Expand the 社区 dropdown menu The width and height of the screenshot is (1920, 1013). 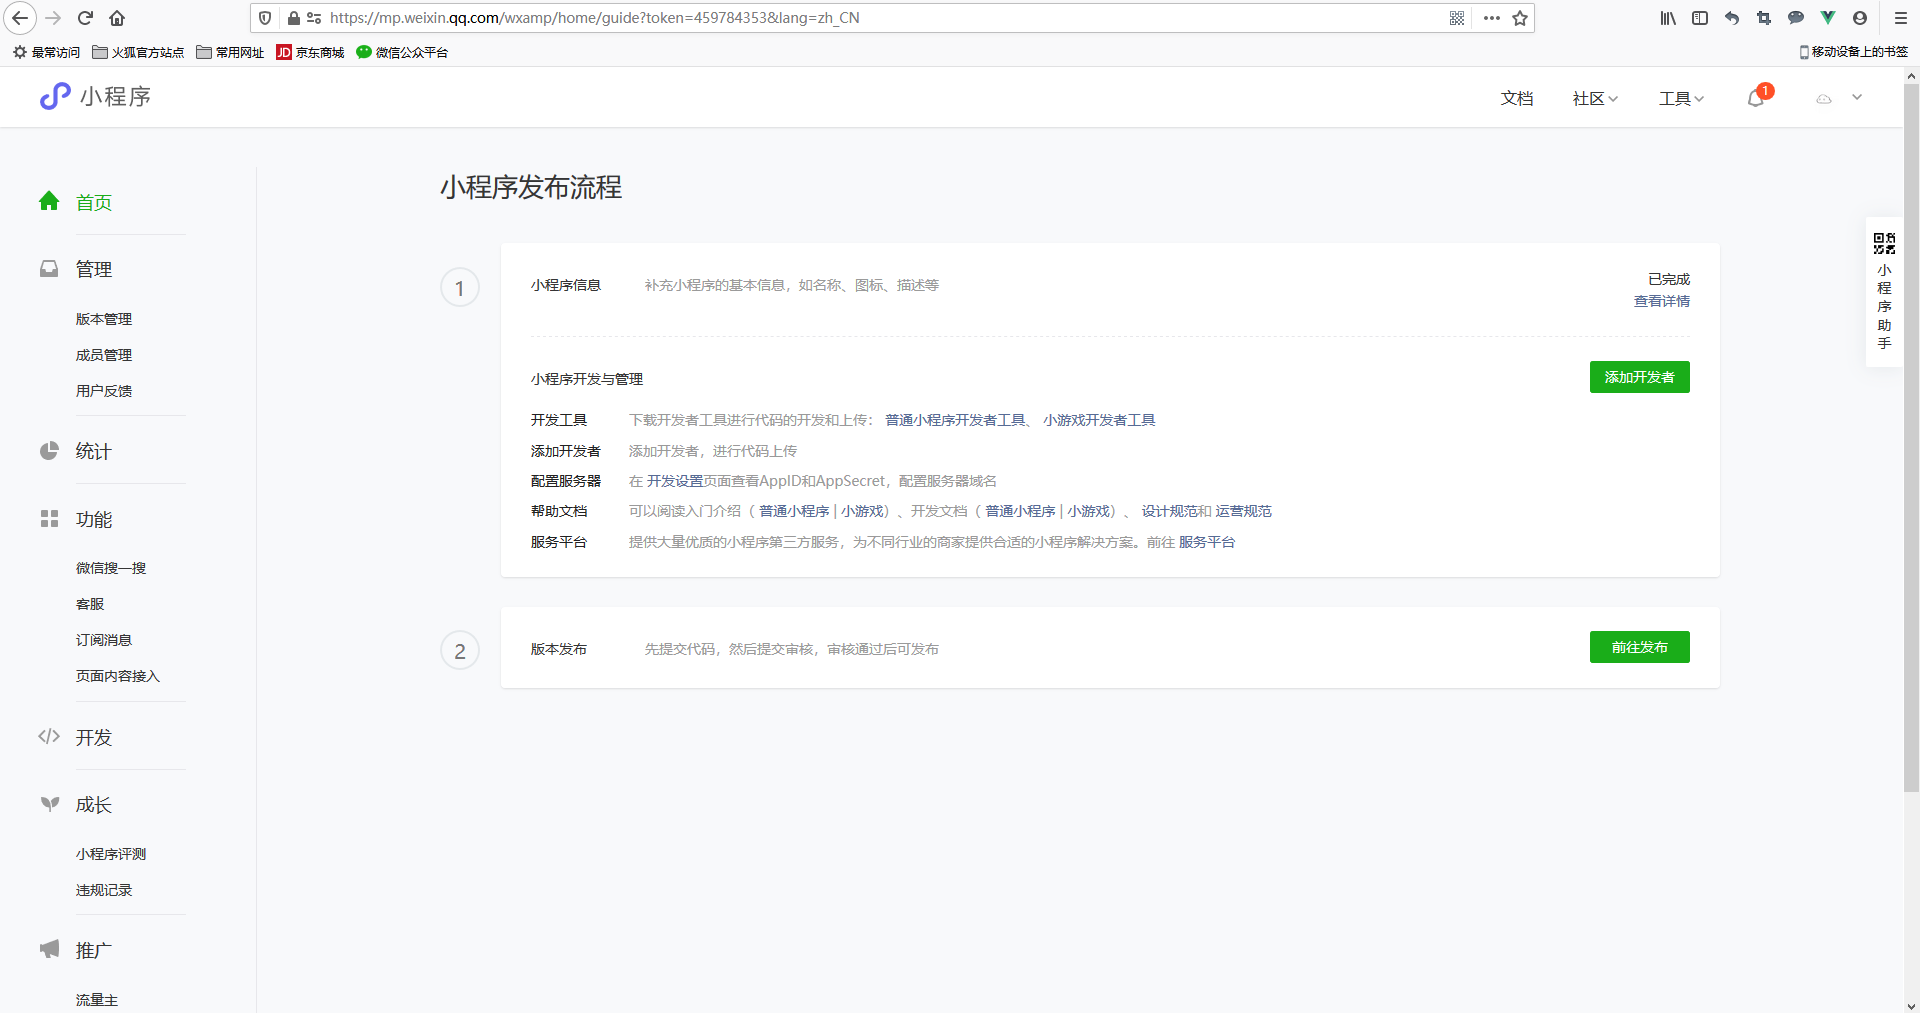(1594, 98)
